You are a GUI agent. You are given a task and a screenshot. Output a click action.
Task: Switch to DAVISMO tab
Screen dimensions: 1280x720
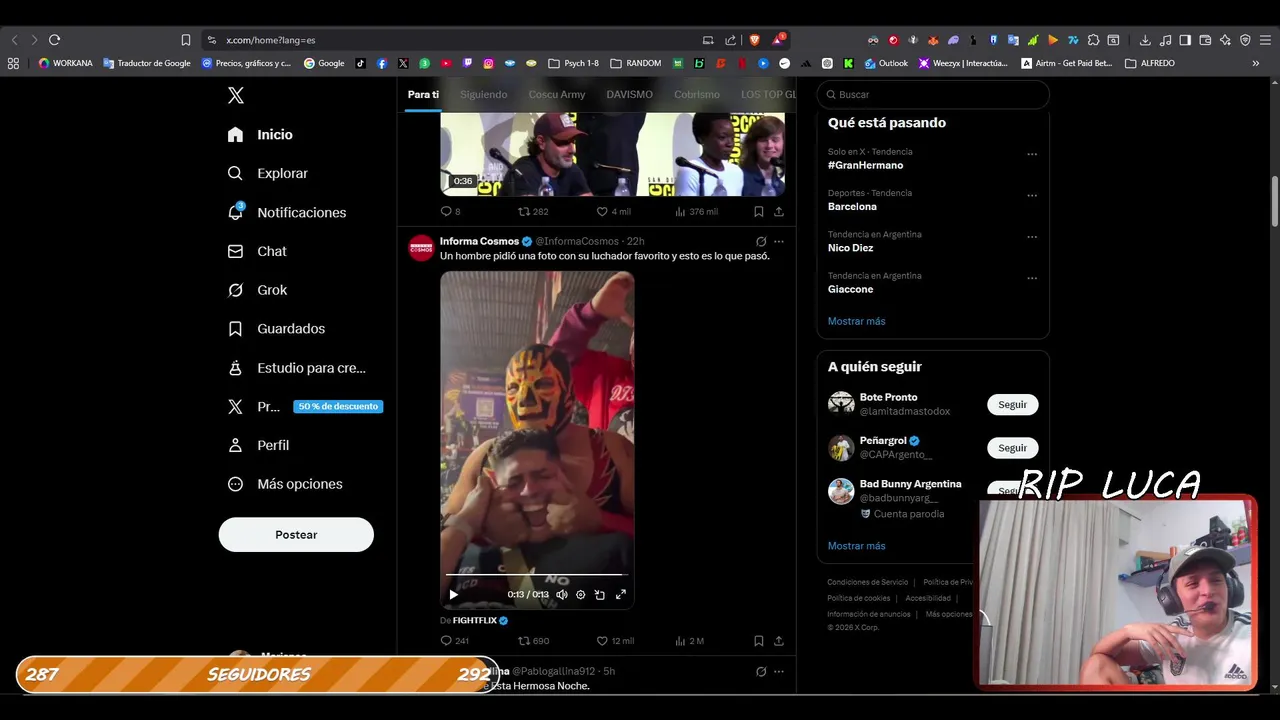[629, 94]
